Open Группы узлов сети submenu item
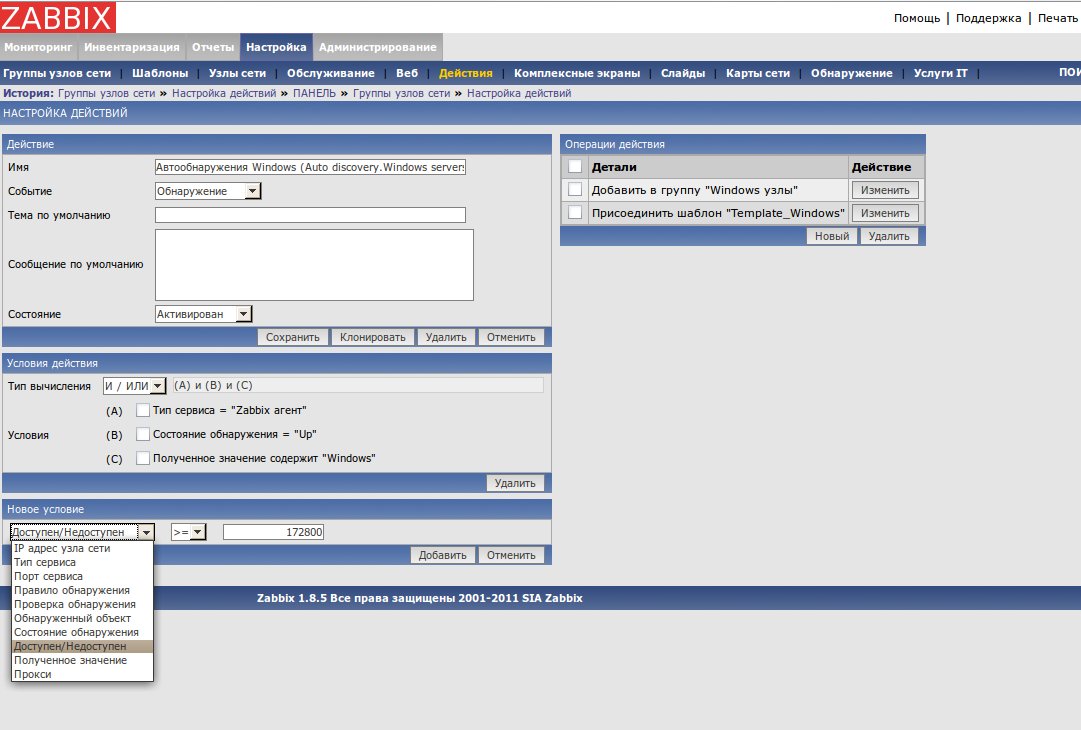This screenshot has height=730, width=1081. pyautogui.click(x=57, y=73)
